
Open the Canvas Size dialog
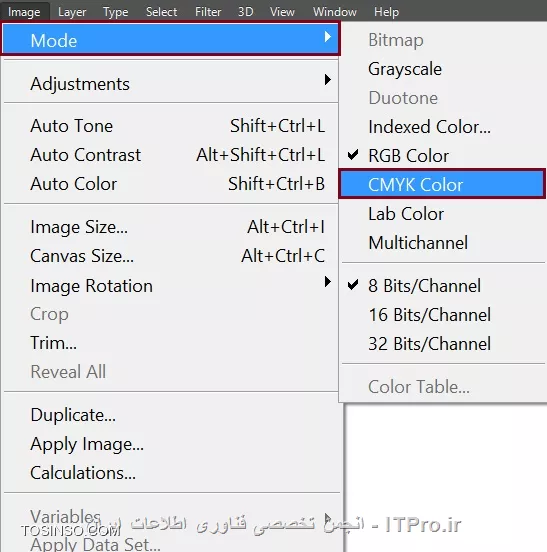(170, 256)
